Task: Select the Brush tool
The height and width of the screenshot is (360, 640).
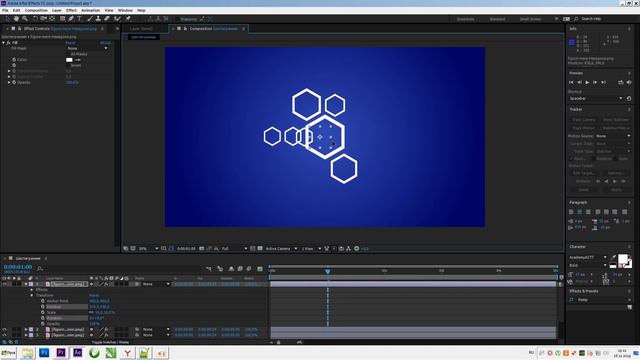Action: (90, 19)
